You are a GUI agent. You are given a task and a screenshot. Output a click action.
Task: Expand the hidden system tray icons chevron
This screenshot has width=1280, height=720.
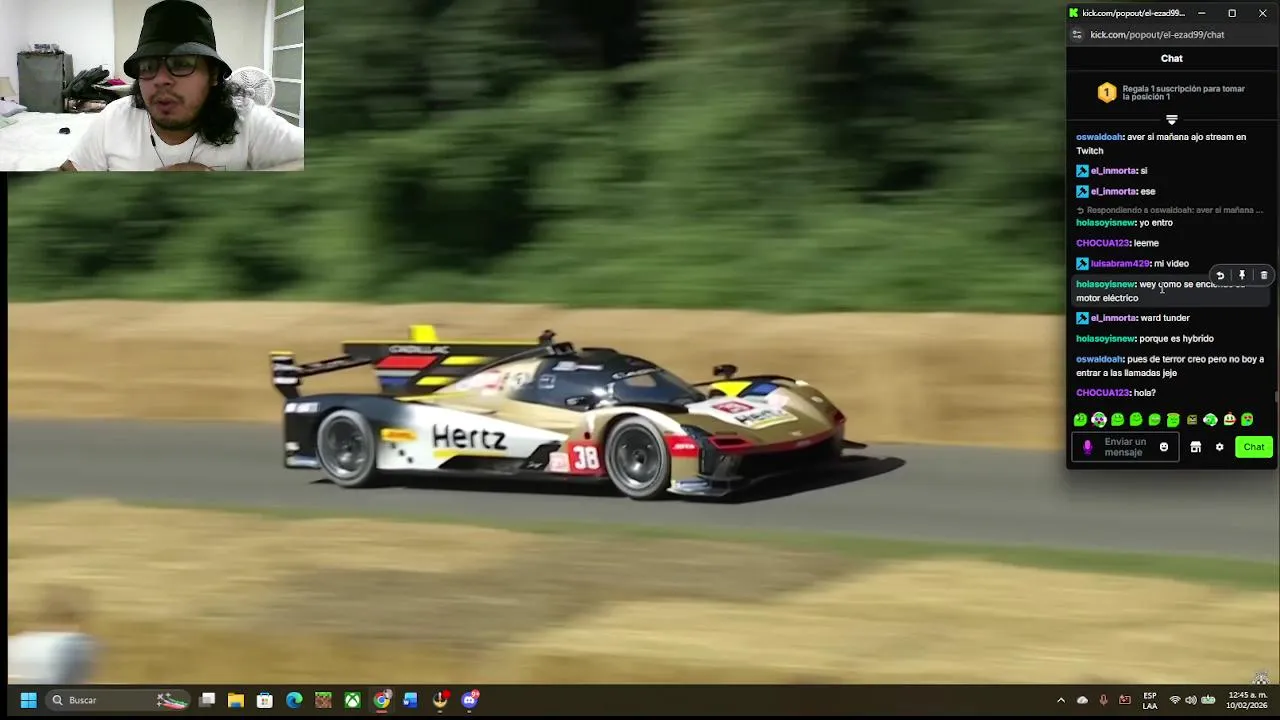tap(1061, 700)
